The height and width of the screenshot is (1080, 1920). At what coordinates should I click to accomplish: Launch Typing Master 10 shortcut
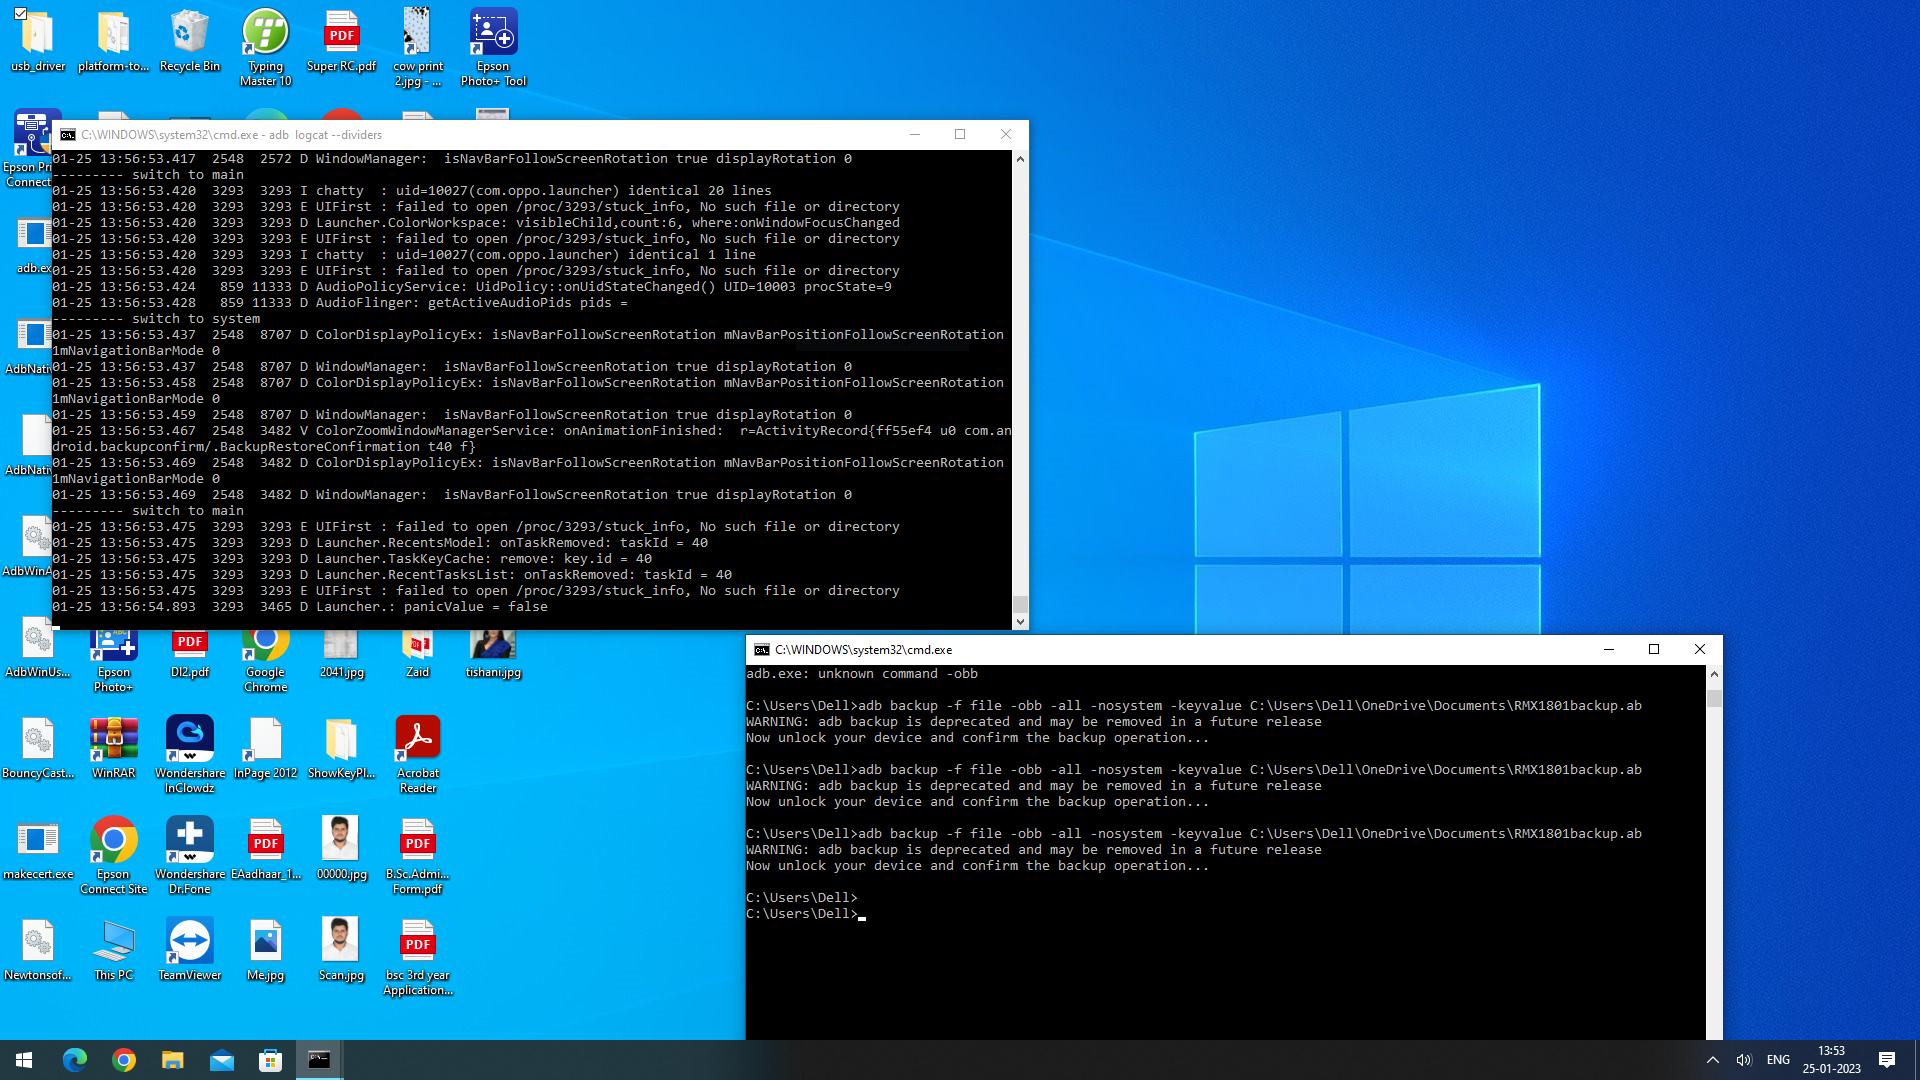click(265, 48)
